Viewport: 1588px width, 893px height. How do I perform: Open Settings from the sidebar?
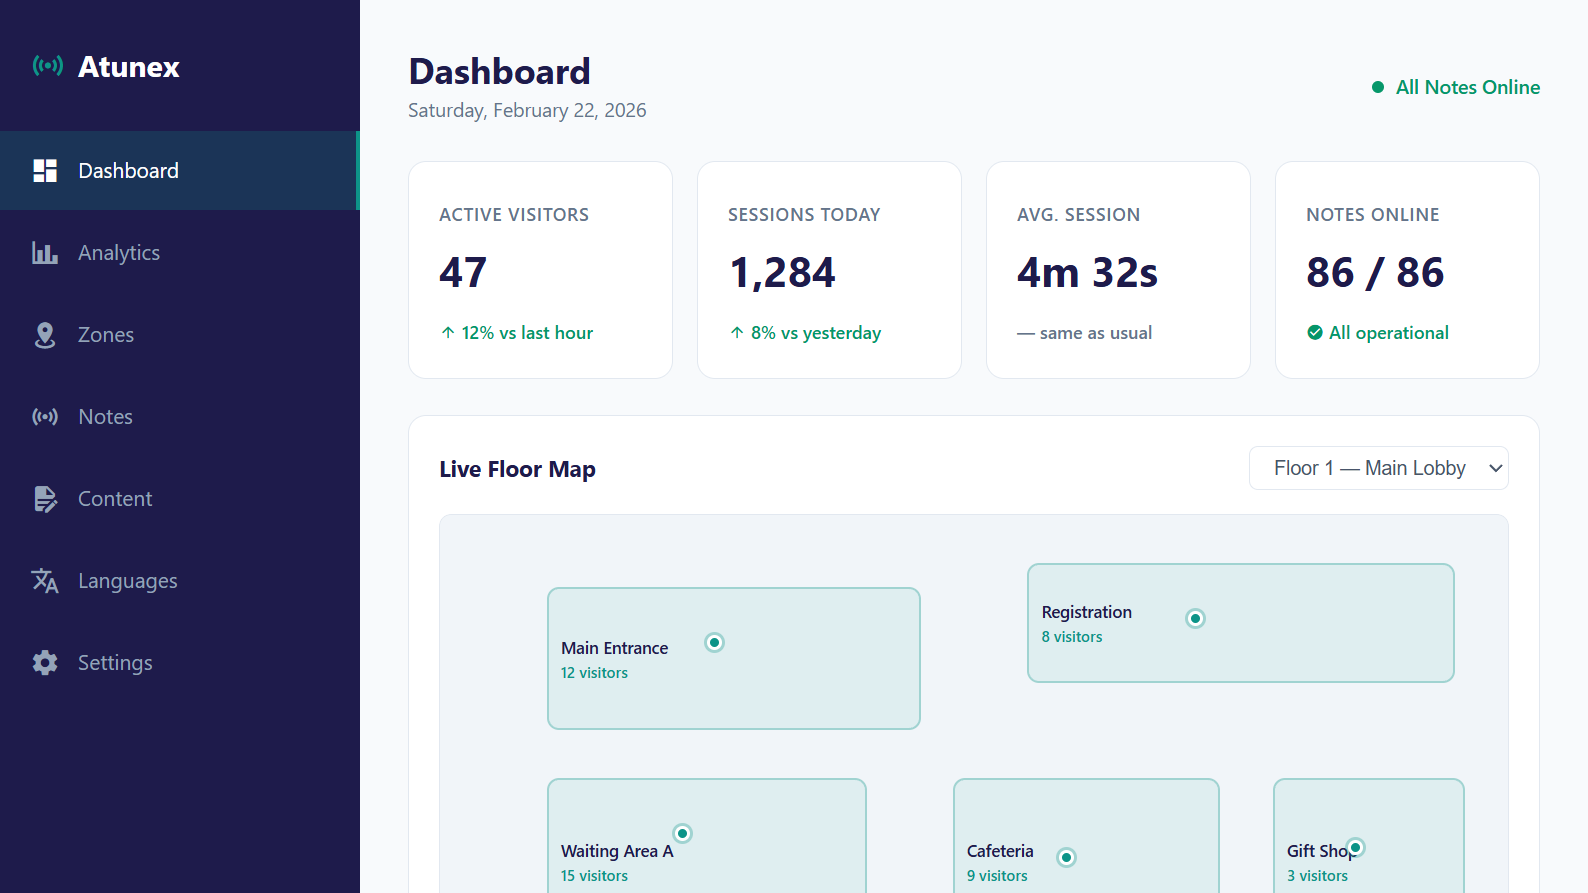tap(180, 663)
